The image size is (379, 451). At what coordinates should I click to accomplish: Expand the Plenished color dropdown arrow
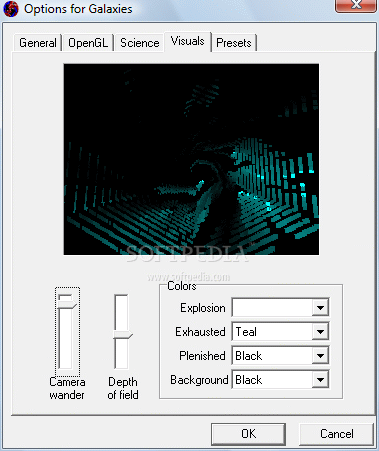coord(320,356)
